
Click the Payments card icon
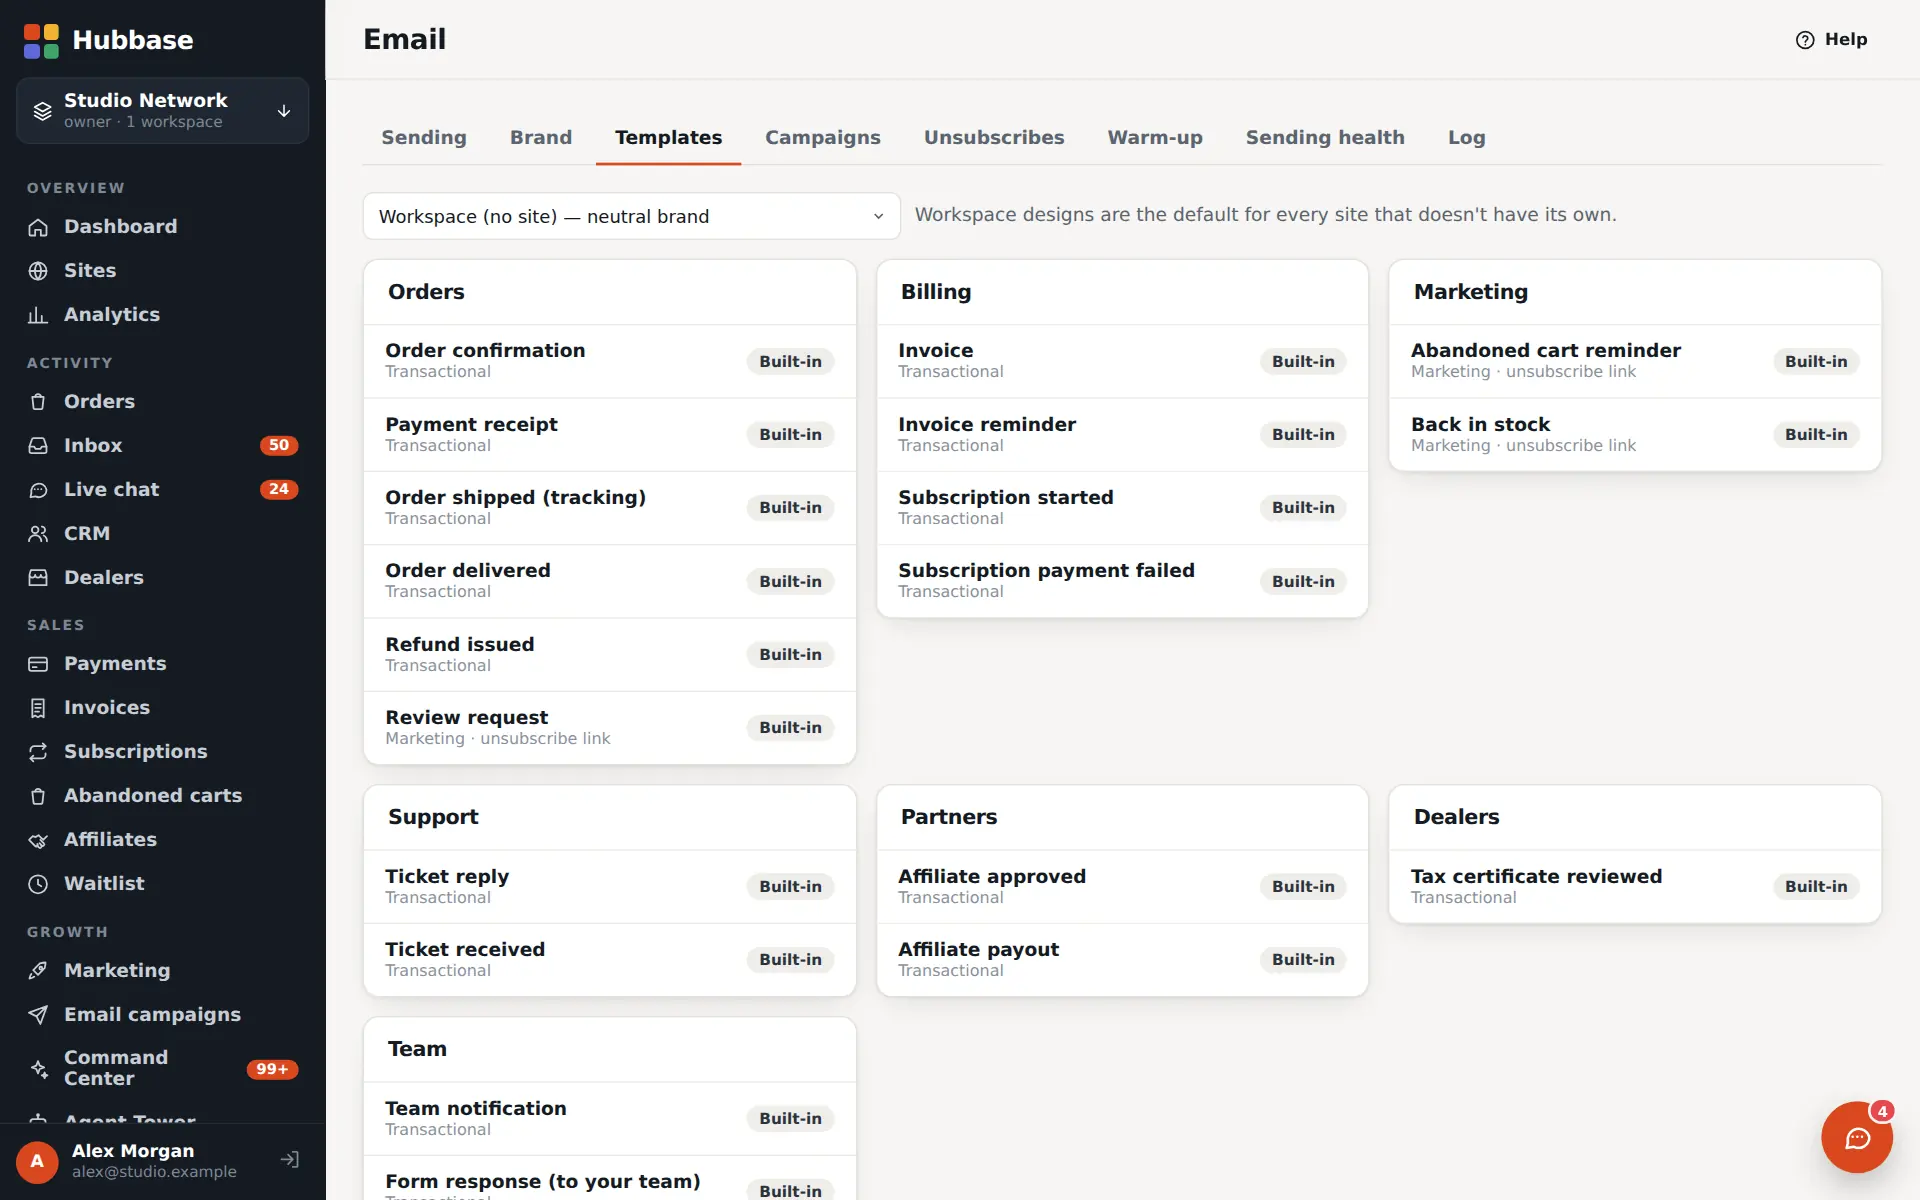pyautogui.click(x=38, y=664)
